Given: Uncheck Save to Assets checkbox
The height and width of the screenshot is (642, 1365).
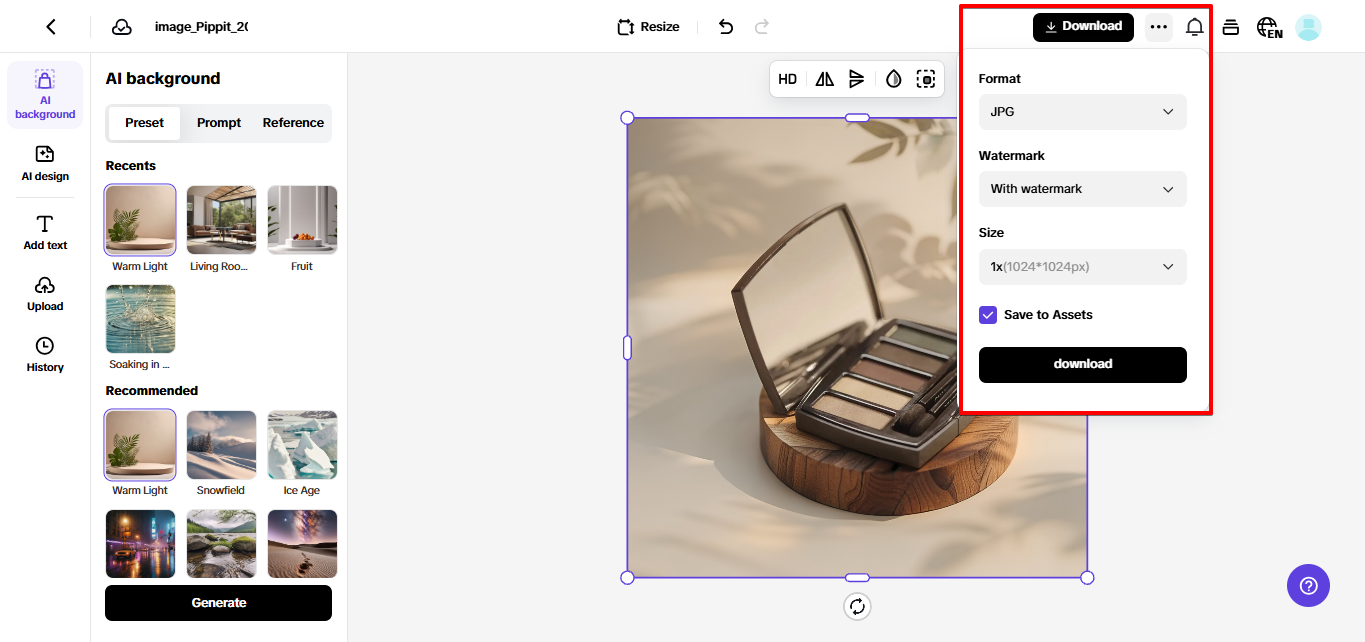Looking at the screenshot, I should (988, 315).
